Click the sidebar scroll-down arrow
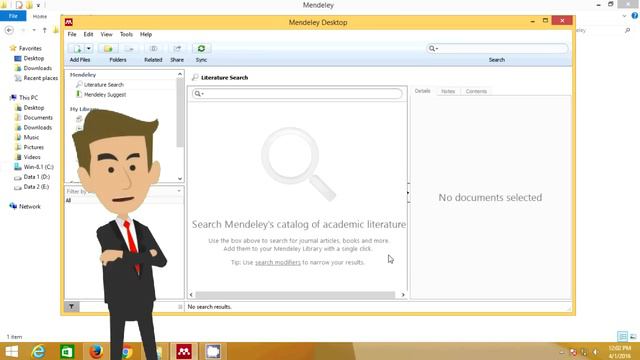640x360 pixels. tap(180, 178)
